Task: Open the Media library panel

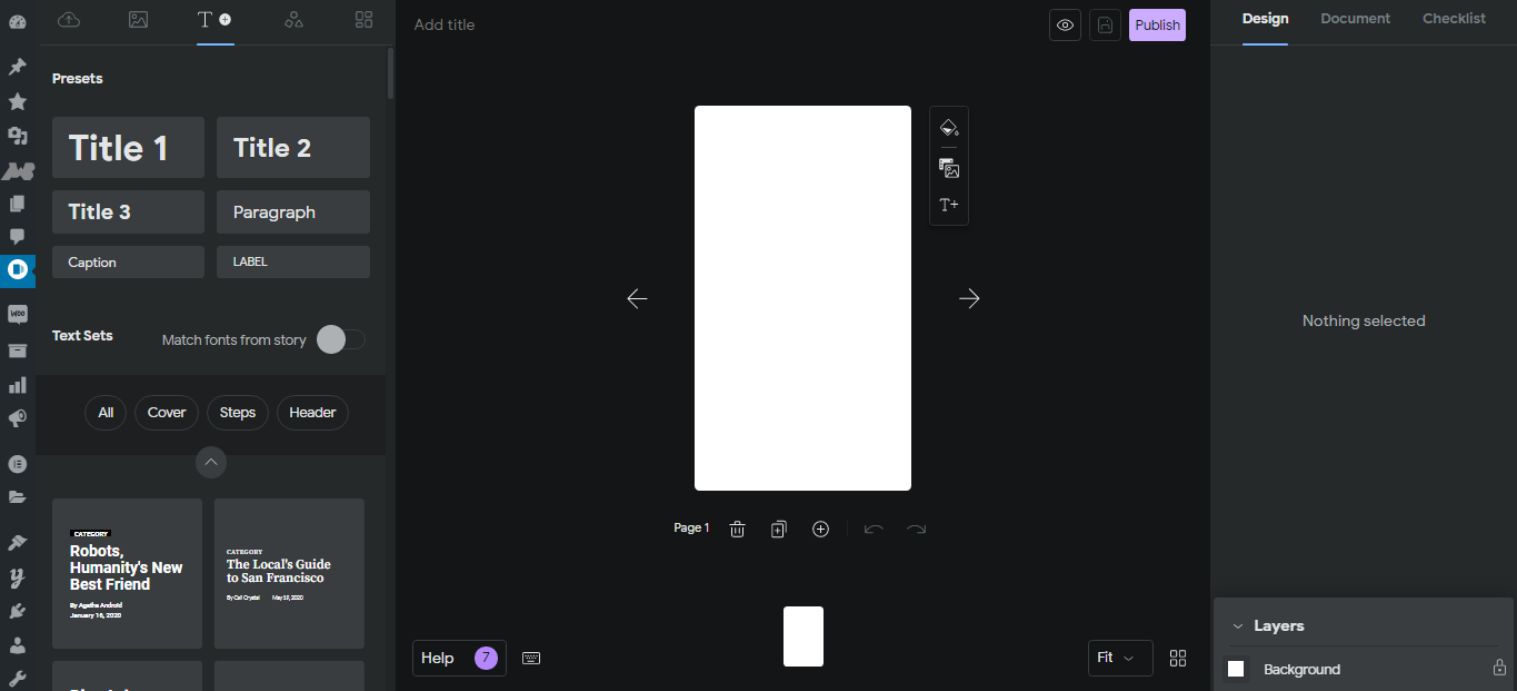Action: point(138,19)
